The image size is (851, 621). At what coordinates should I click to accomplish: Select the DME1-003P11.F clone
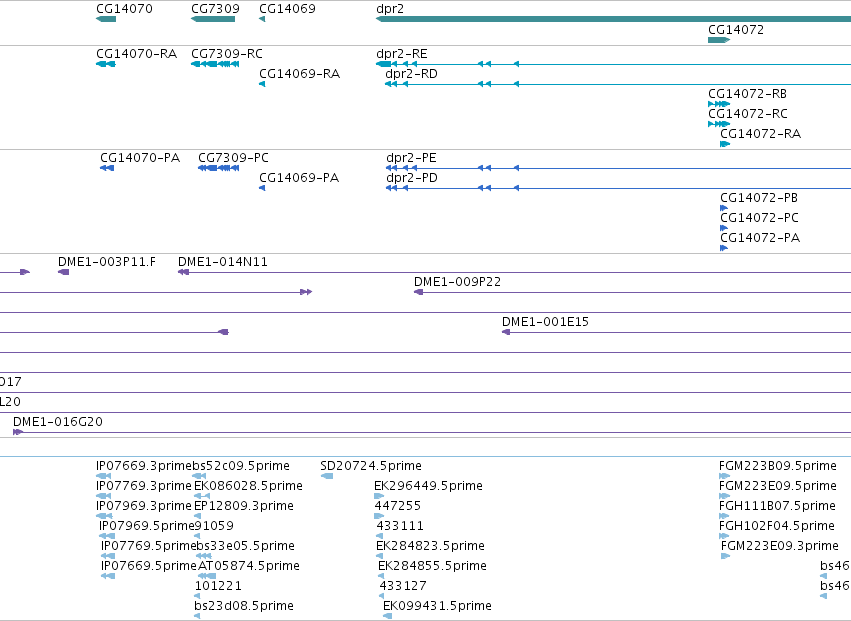63,272
